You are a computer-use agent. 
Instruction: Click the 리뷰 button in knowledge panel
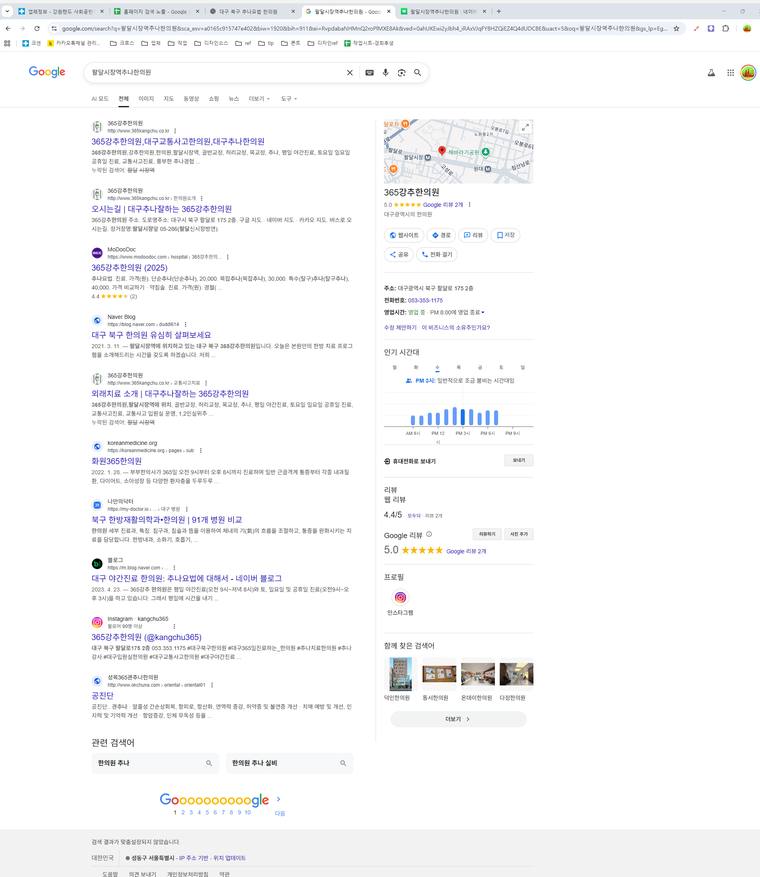point(473,235)
